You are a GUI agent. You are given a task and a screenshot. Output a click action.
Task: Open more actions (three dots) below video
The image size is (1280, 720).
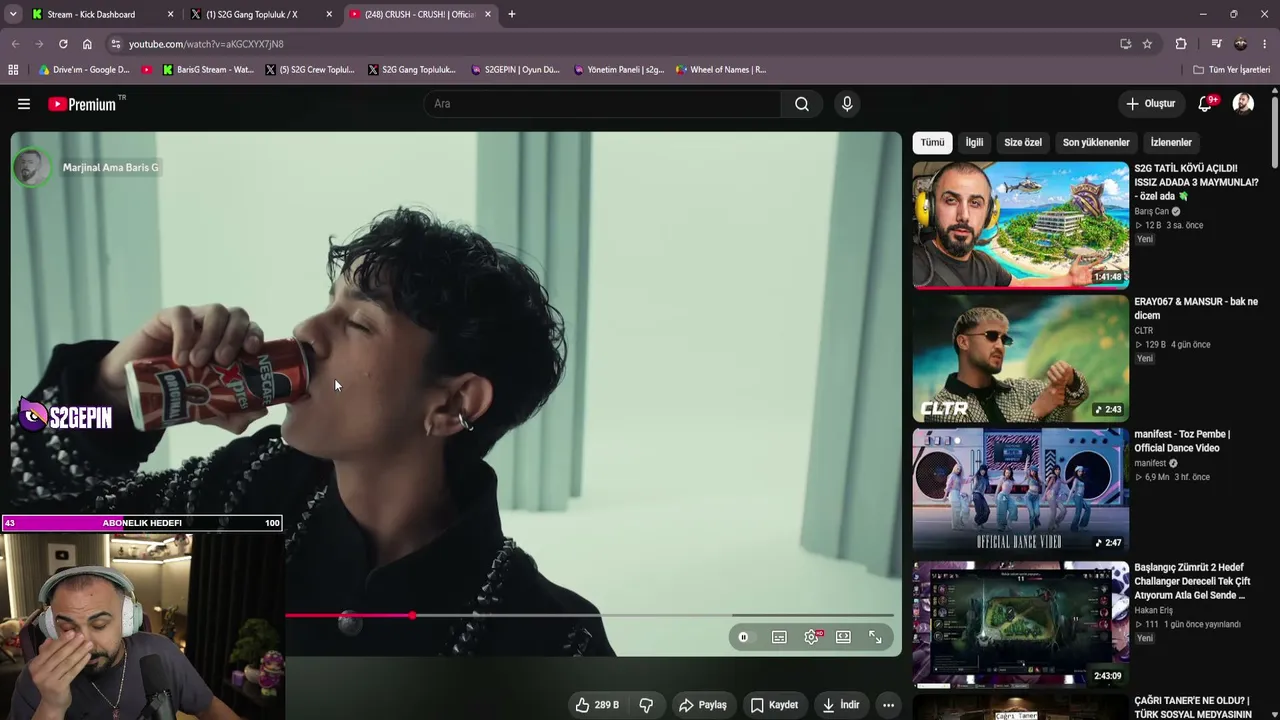coord(888,705)
